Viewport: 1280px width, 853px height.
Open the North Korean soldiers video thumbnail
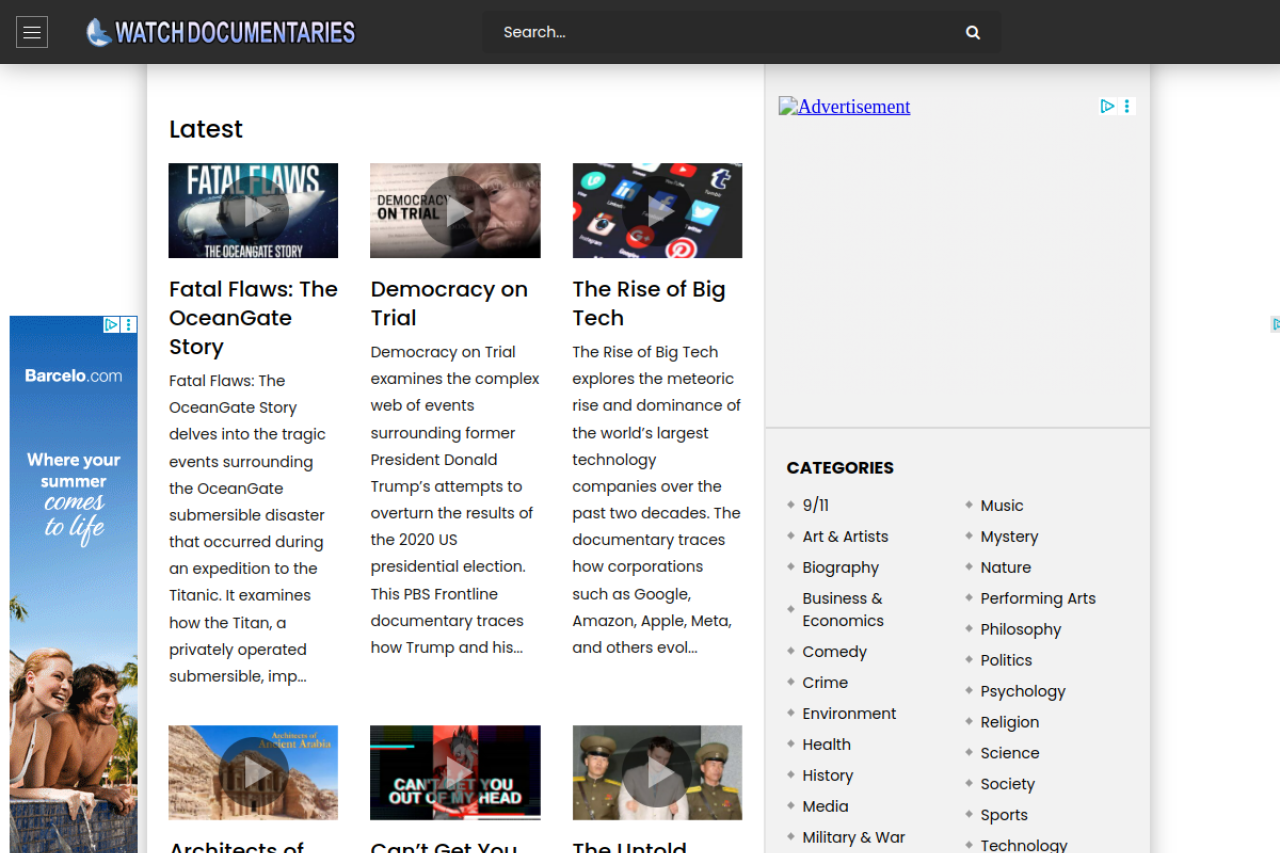tap(657, 772)
